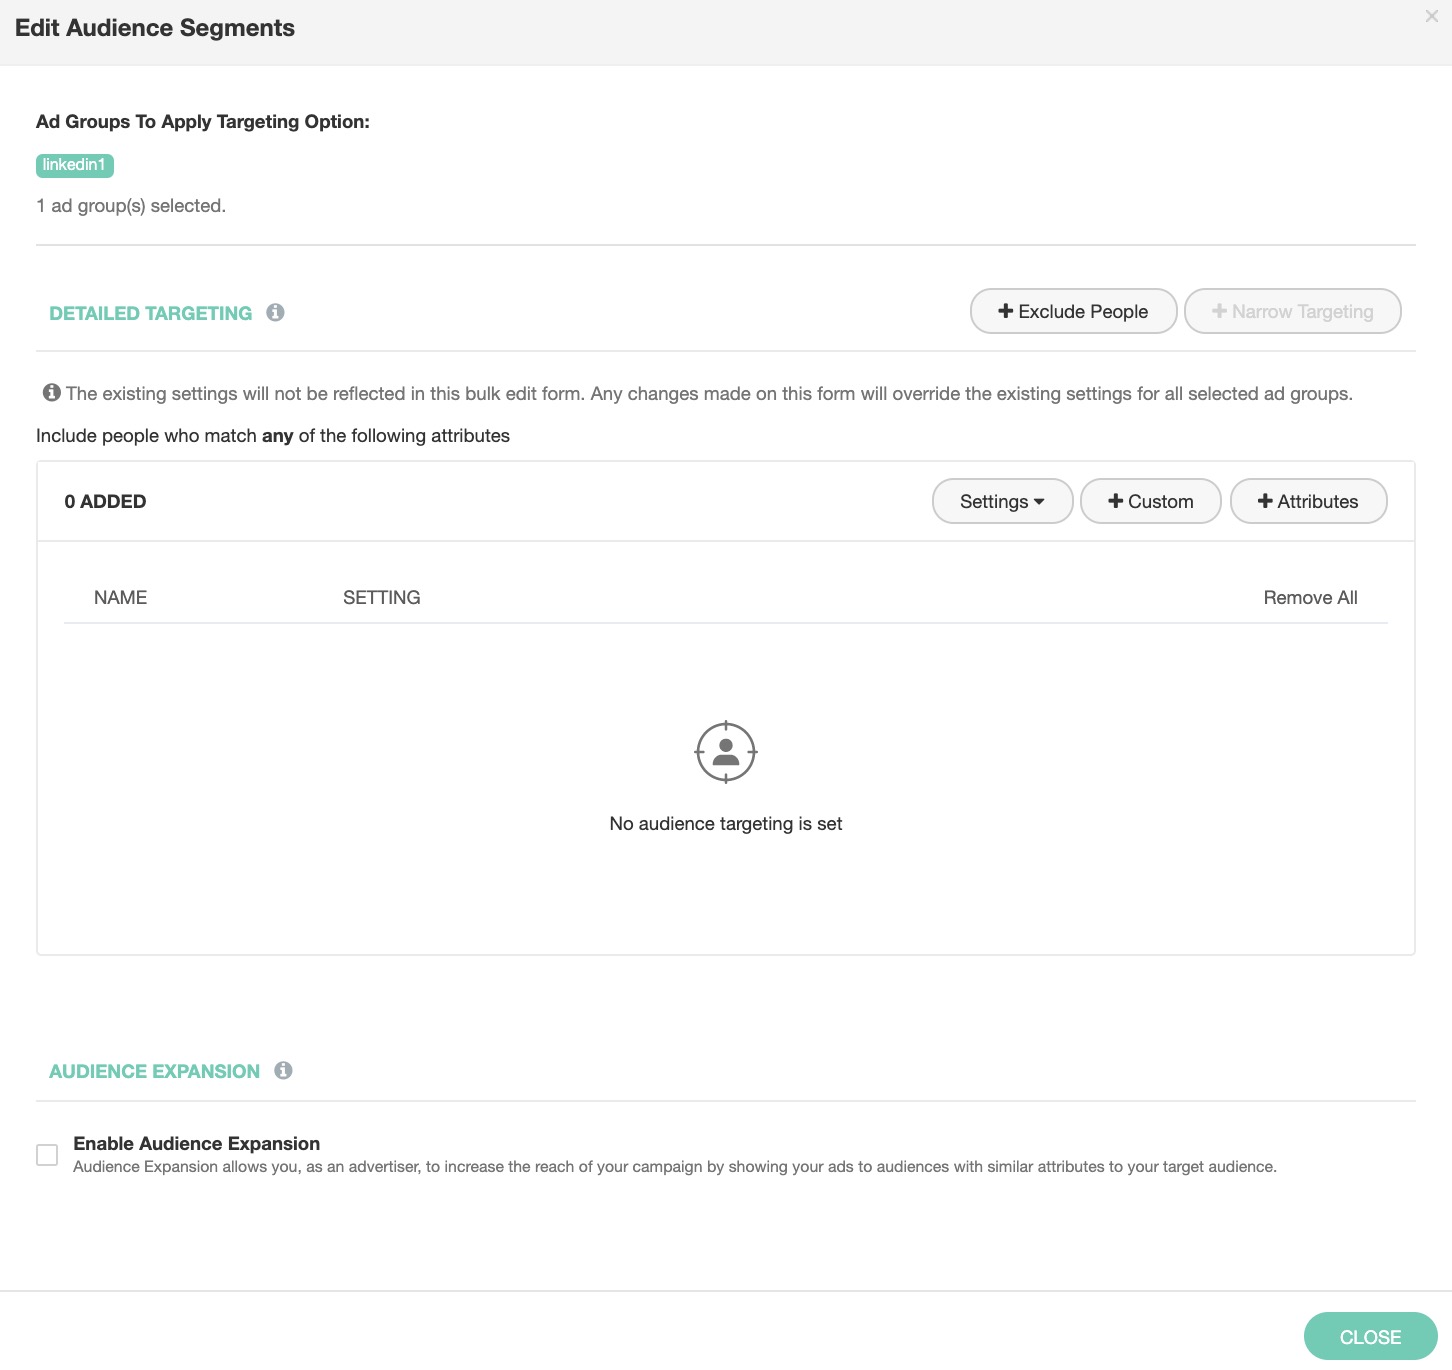This screenshot has height=1370, width=1452.
Task: Dismiss the dialog with the top-right X
Action: (1431, 16)
